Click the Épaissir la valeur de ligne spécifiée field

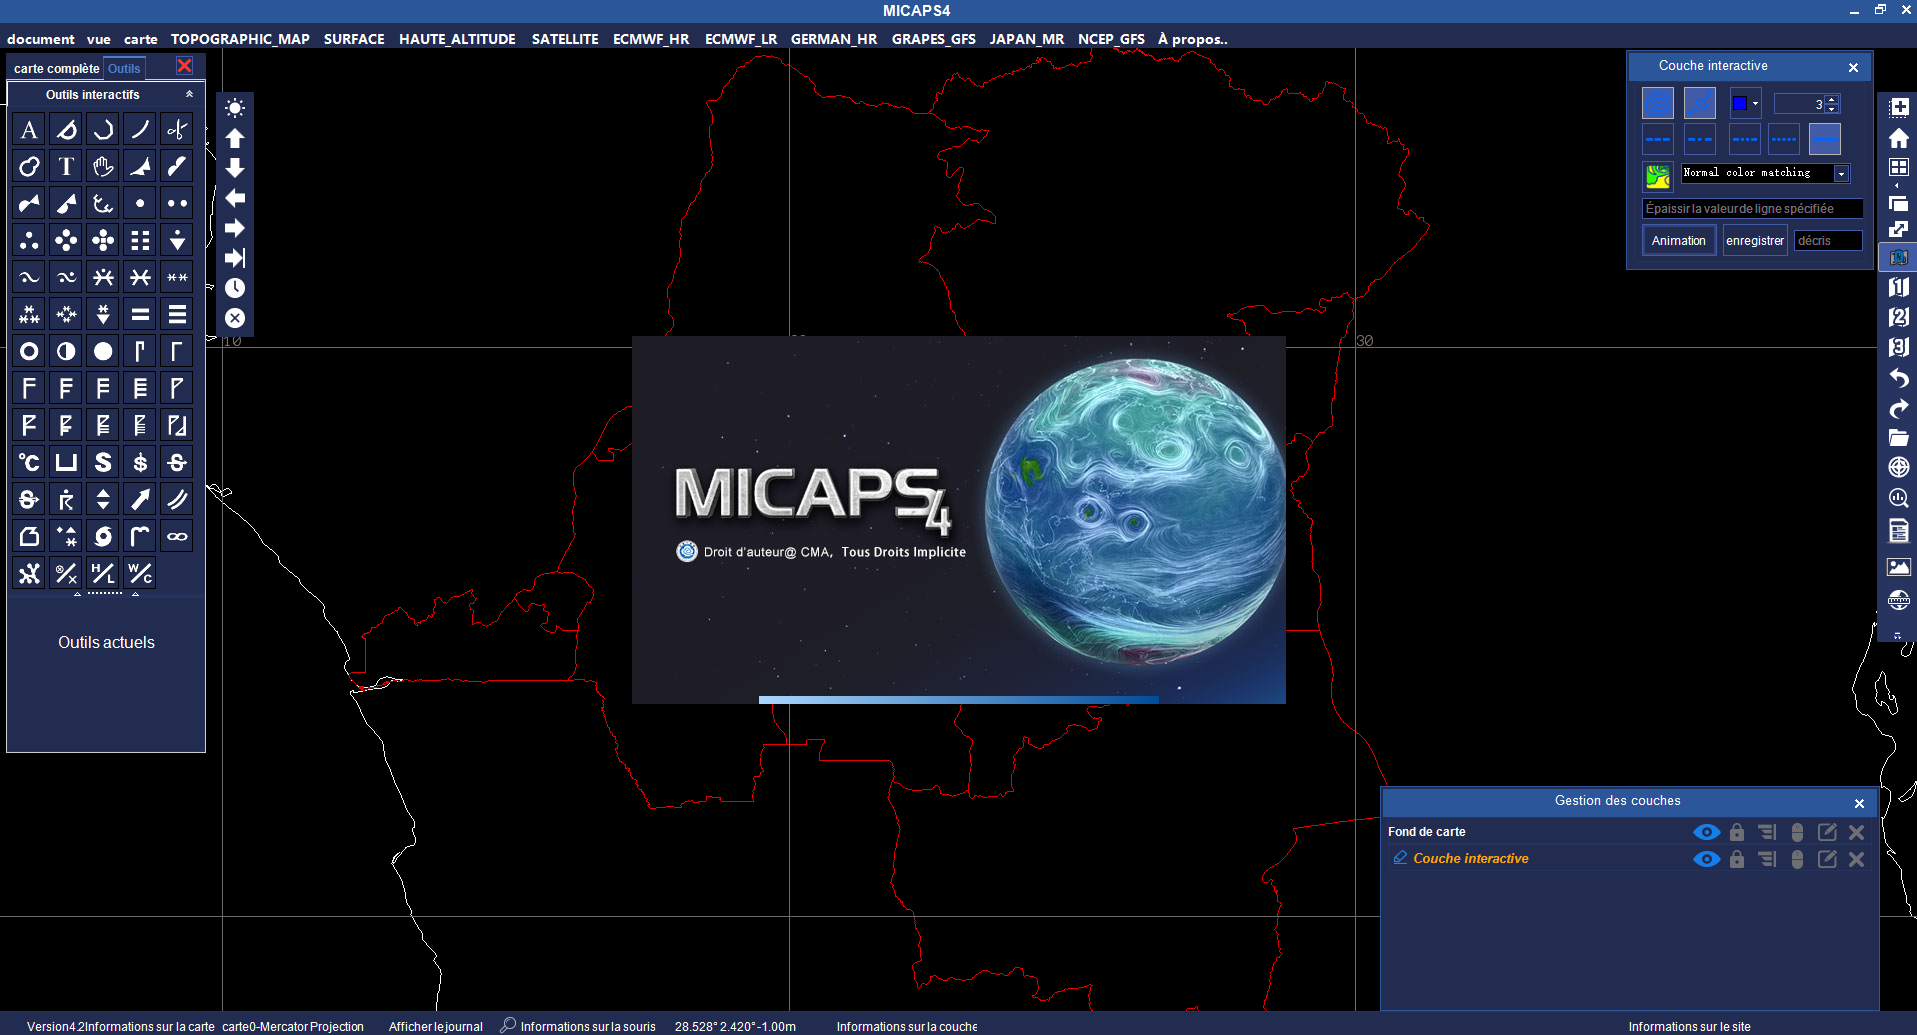pos(1752,209)
